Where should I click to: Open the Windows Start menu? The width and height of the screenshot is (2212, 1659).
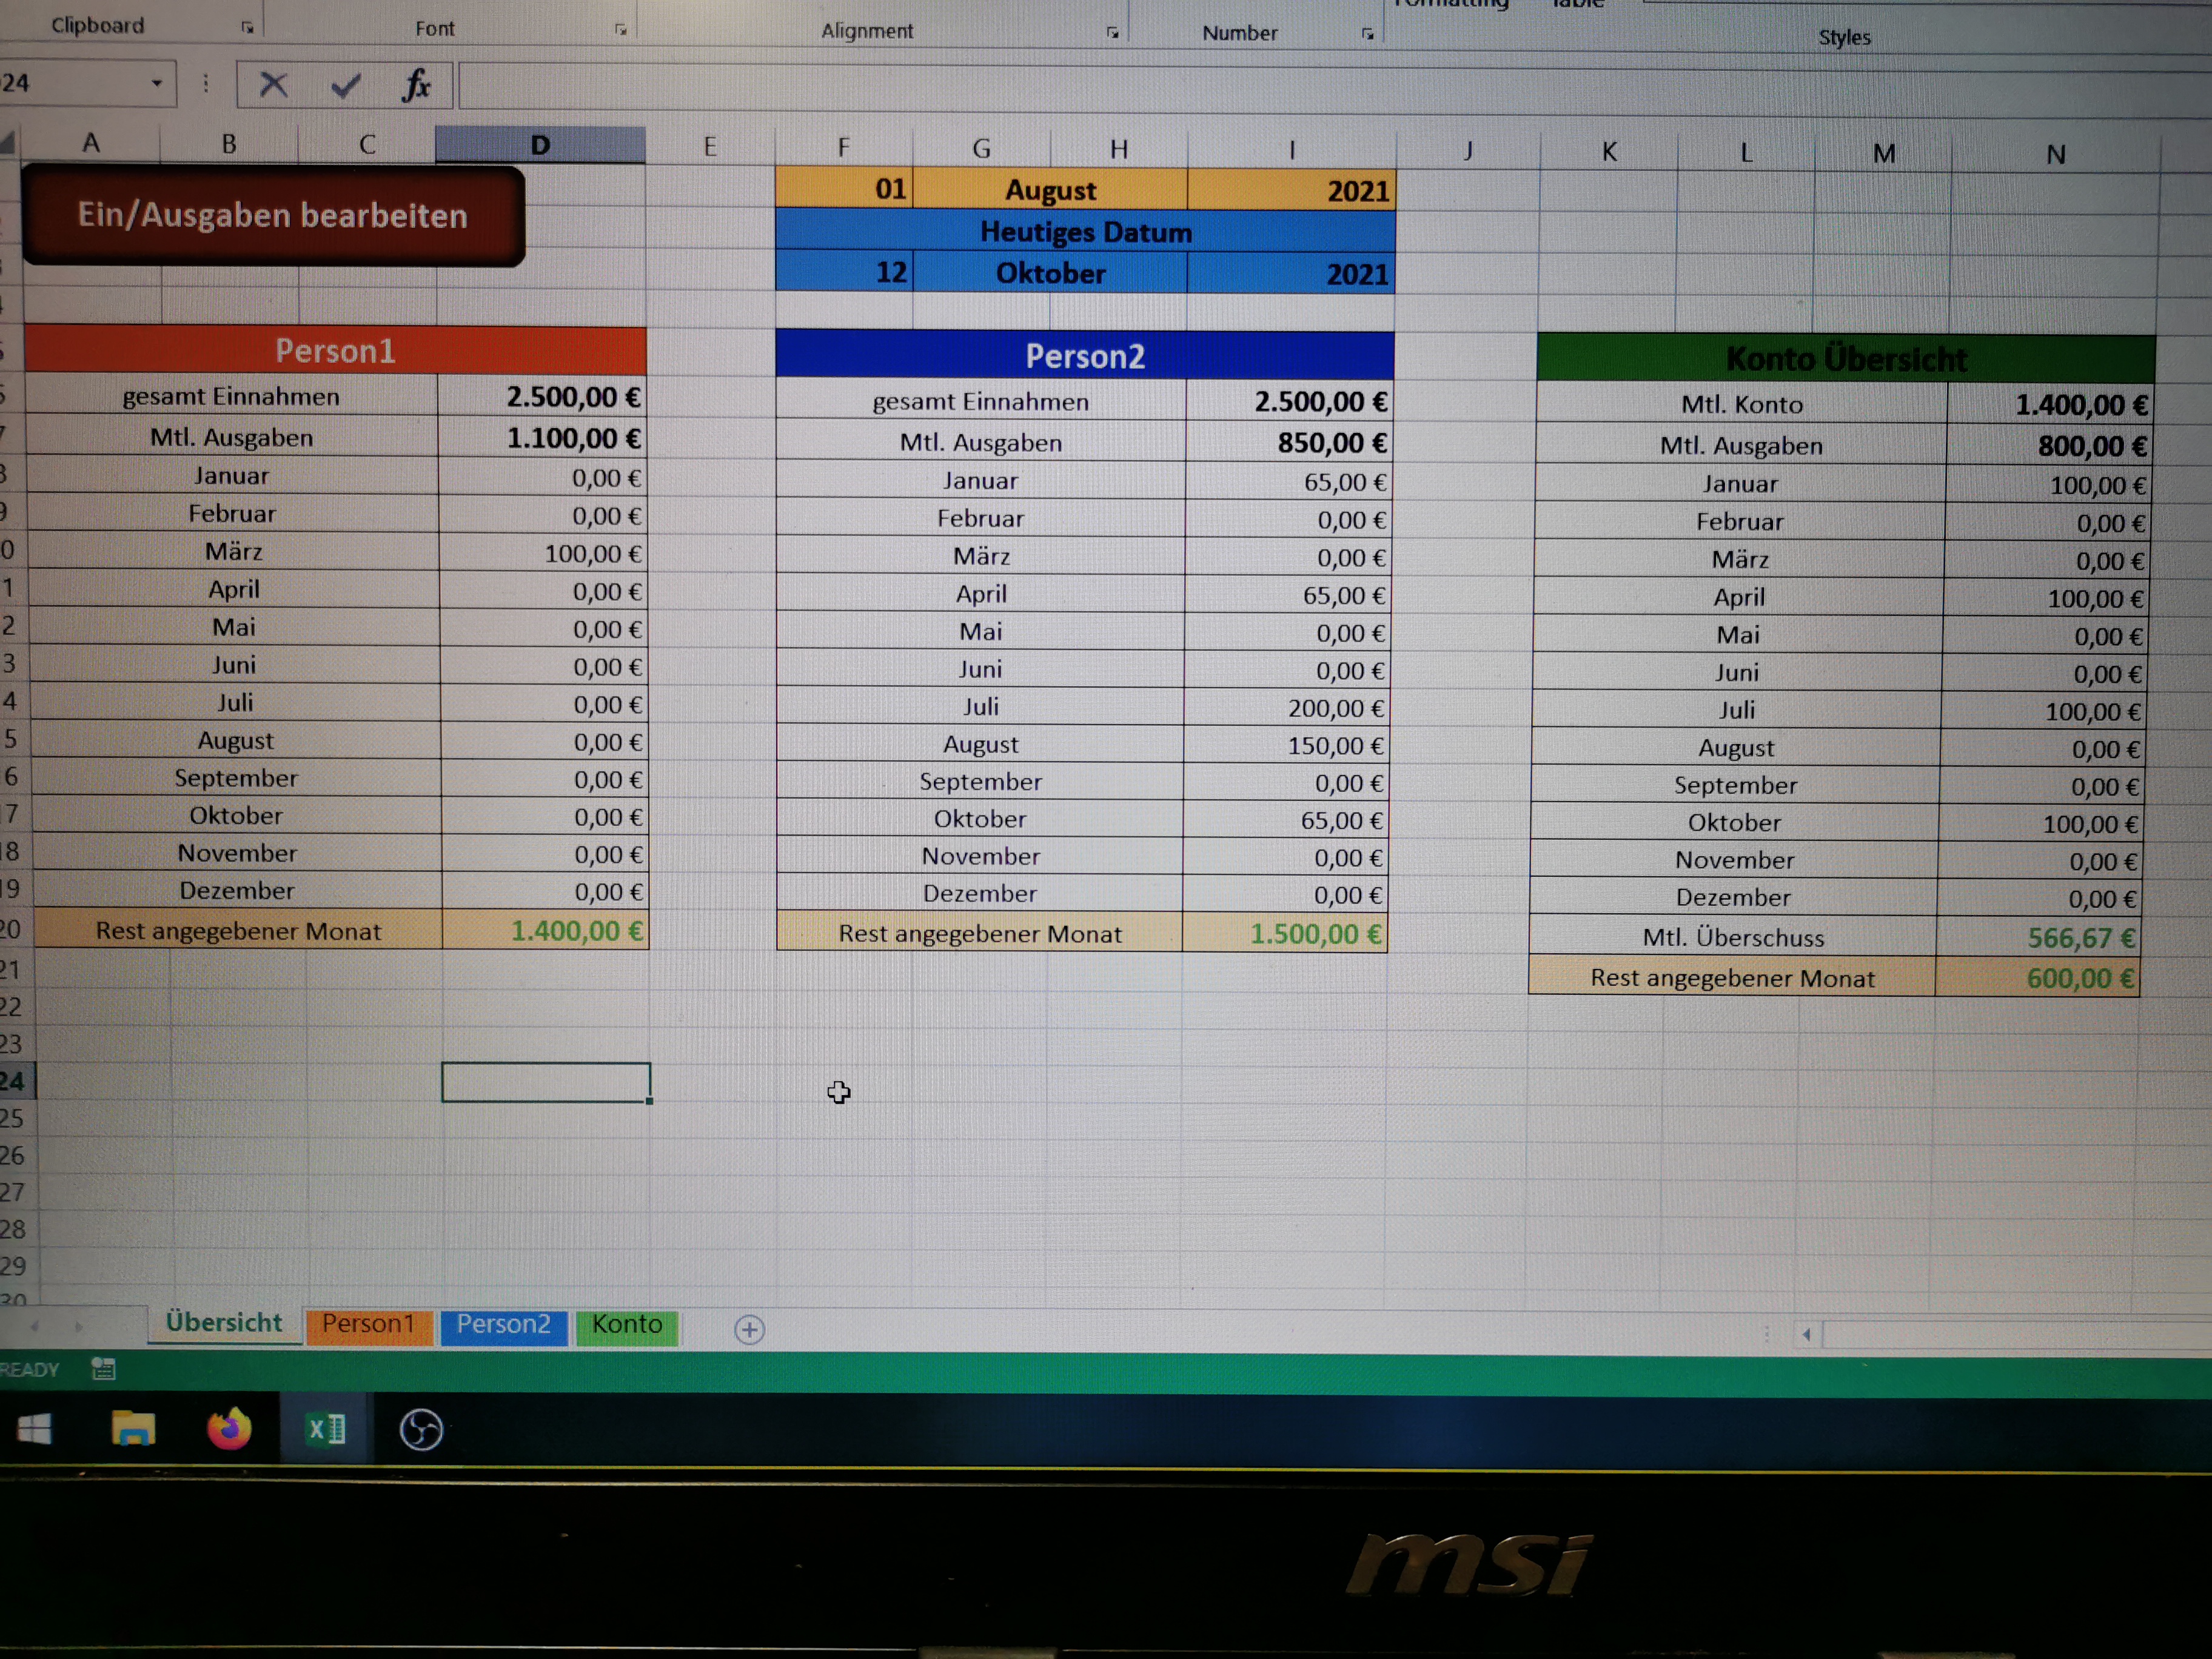[x=35, y=1429]
